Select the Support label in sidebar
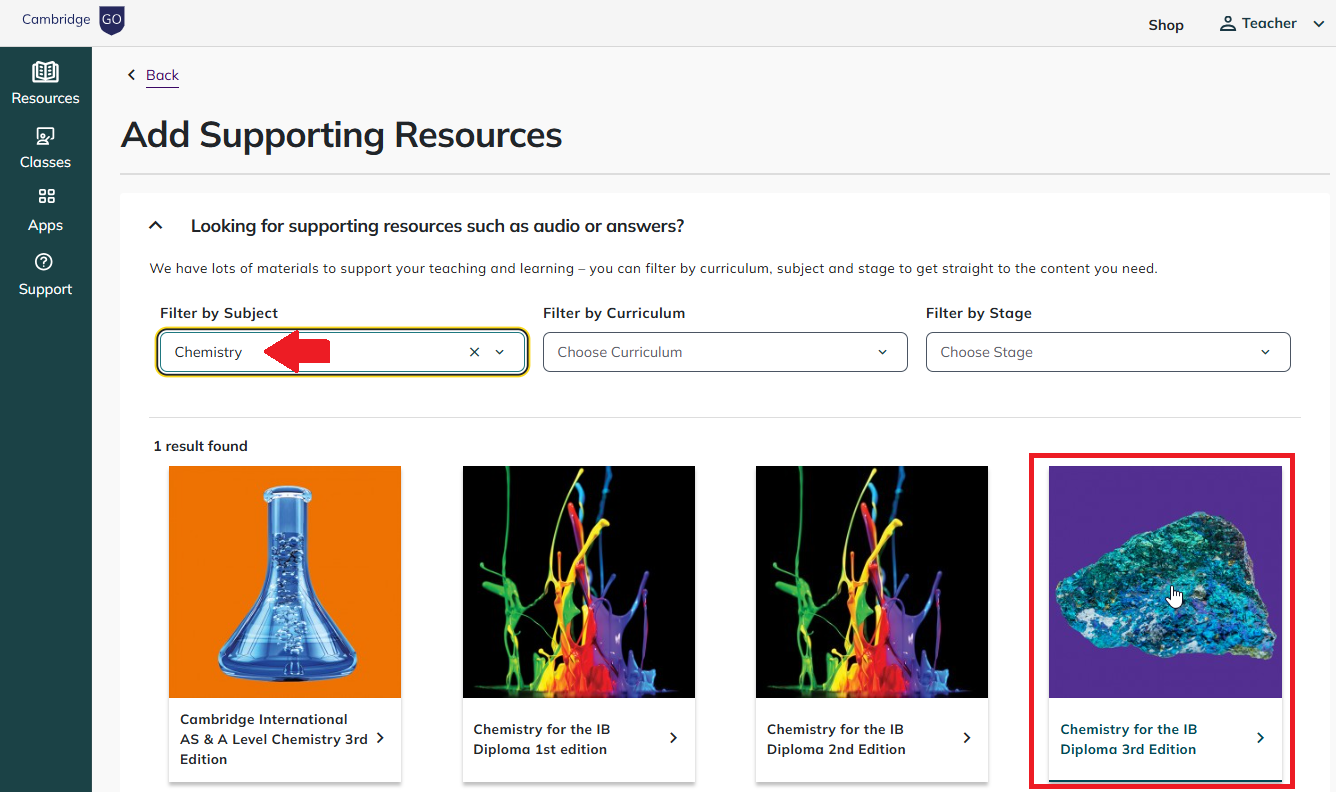Screen dimensions: 1336x792 [x=45, y=289]
